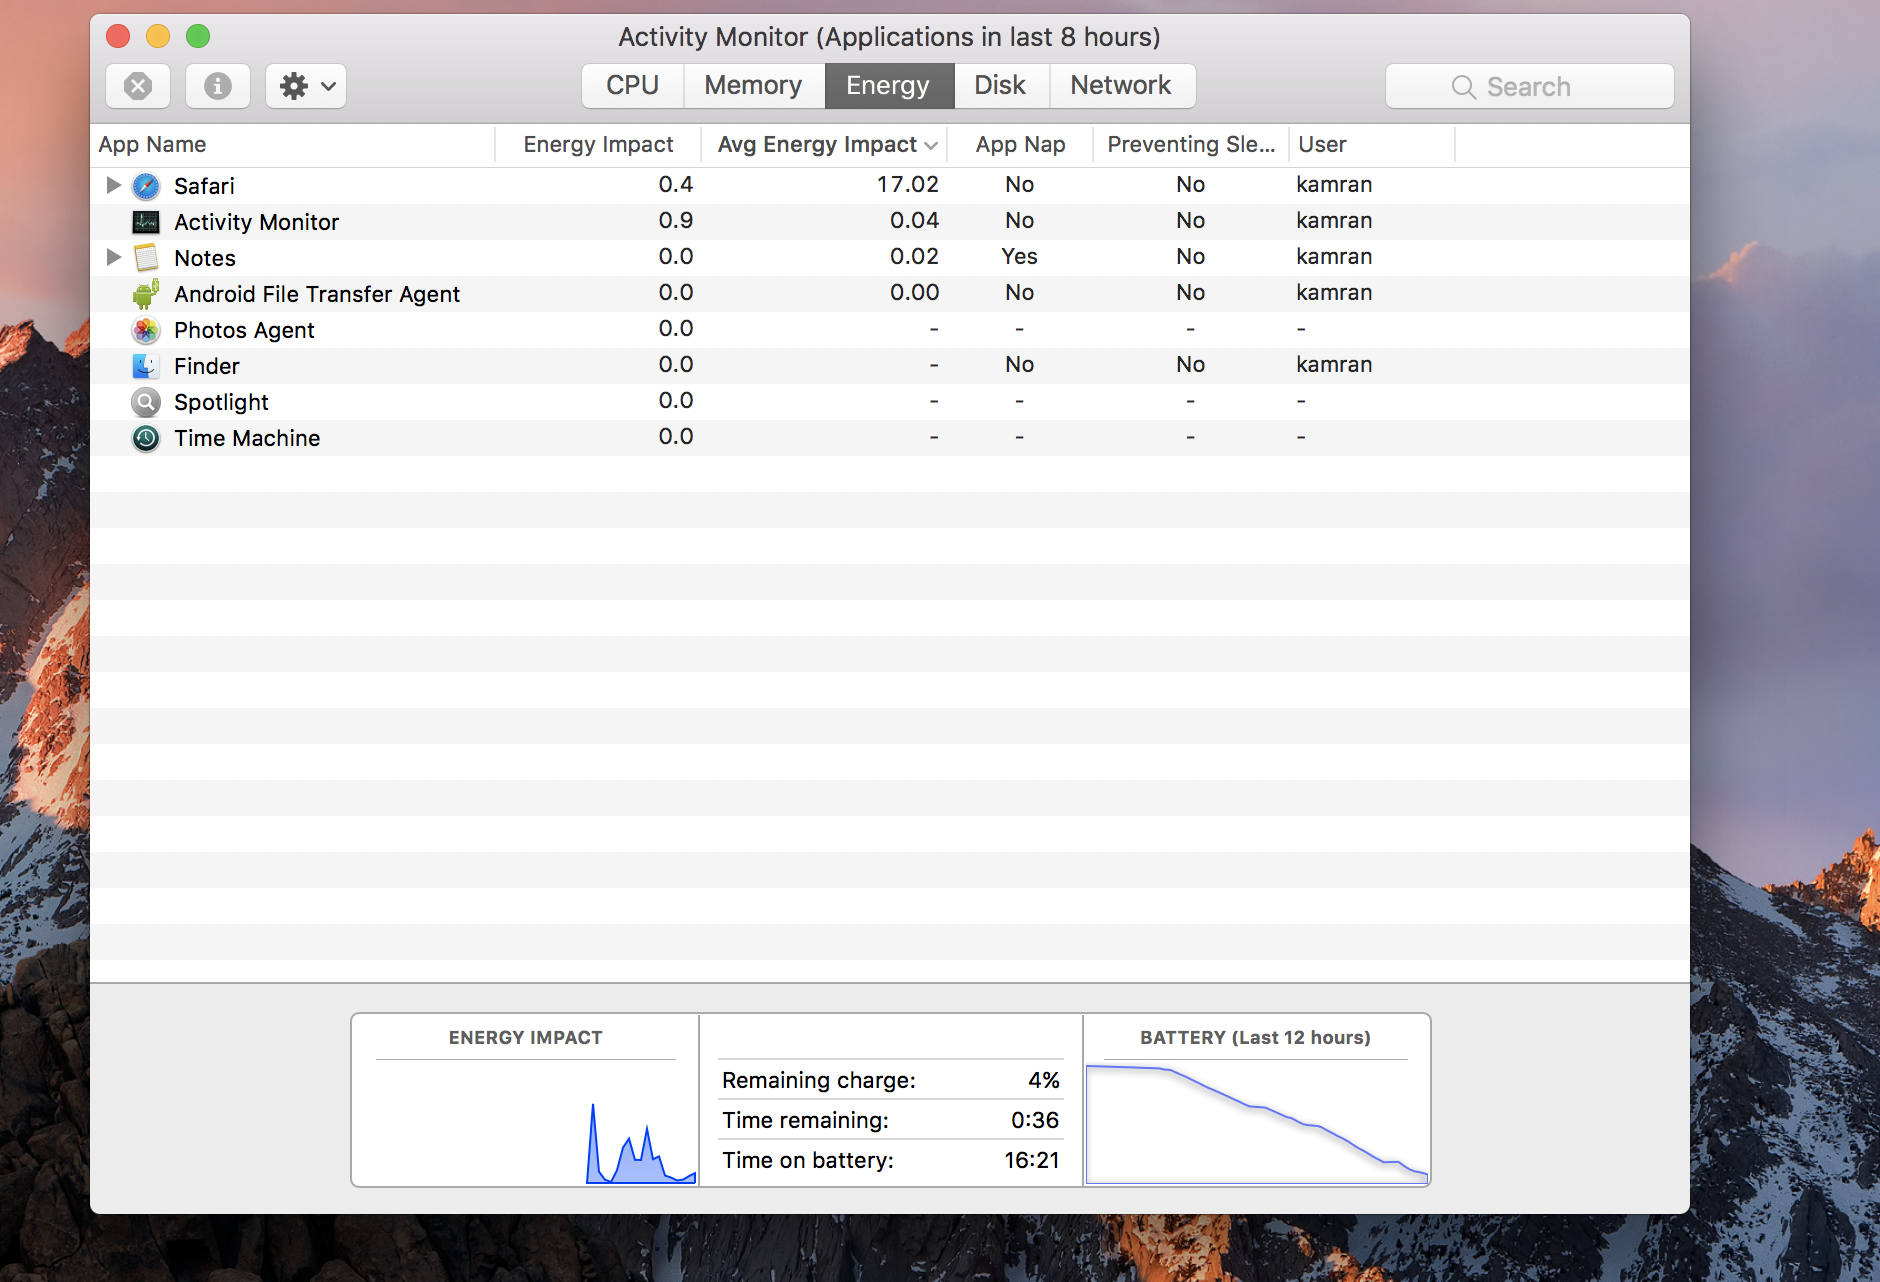Screen dimensions: 1880x1282
Task: Sort by Preventing Sleep column header
Action: click(1191, 145)
